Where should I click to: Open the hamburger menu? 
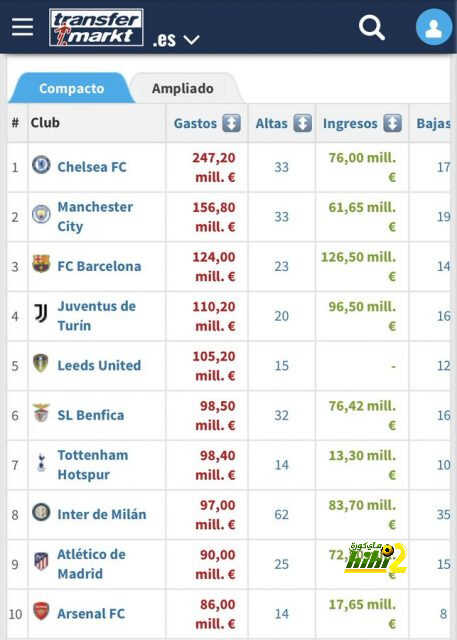pos(22,27)
